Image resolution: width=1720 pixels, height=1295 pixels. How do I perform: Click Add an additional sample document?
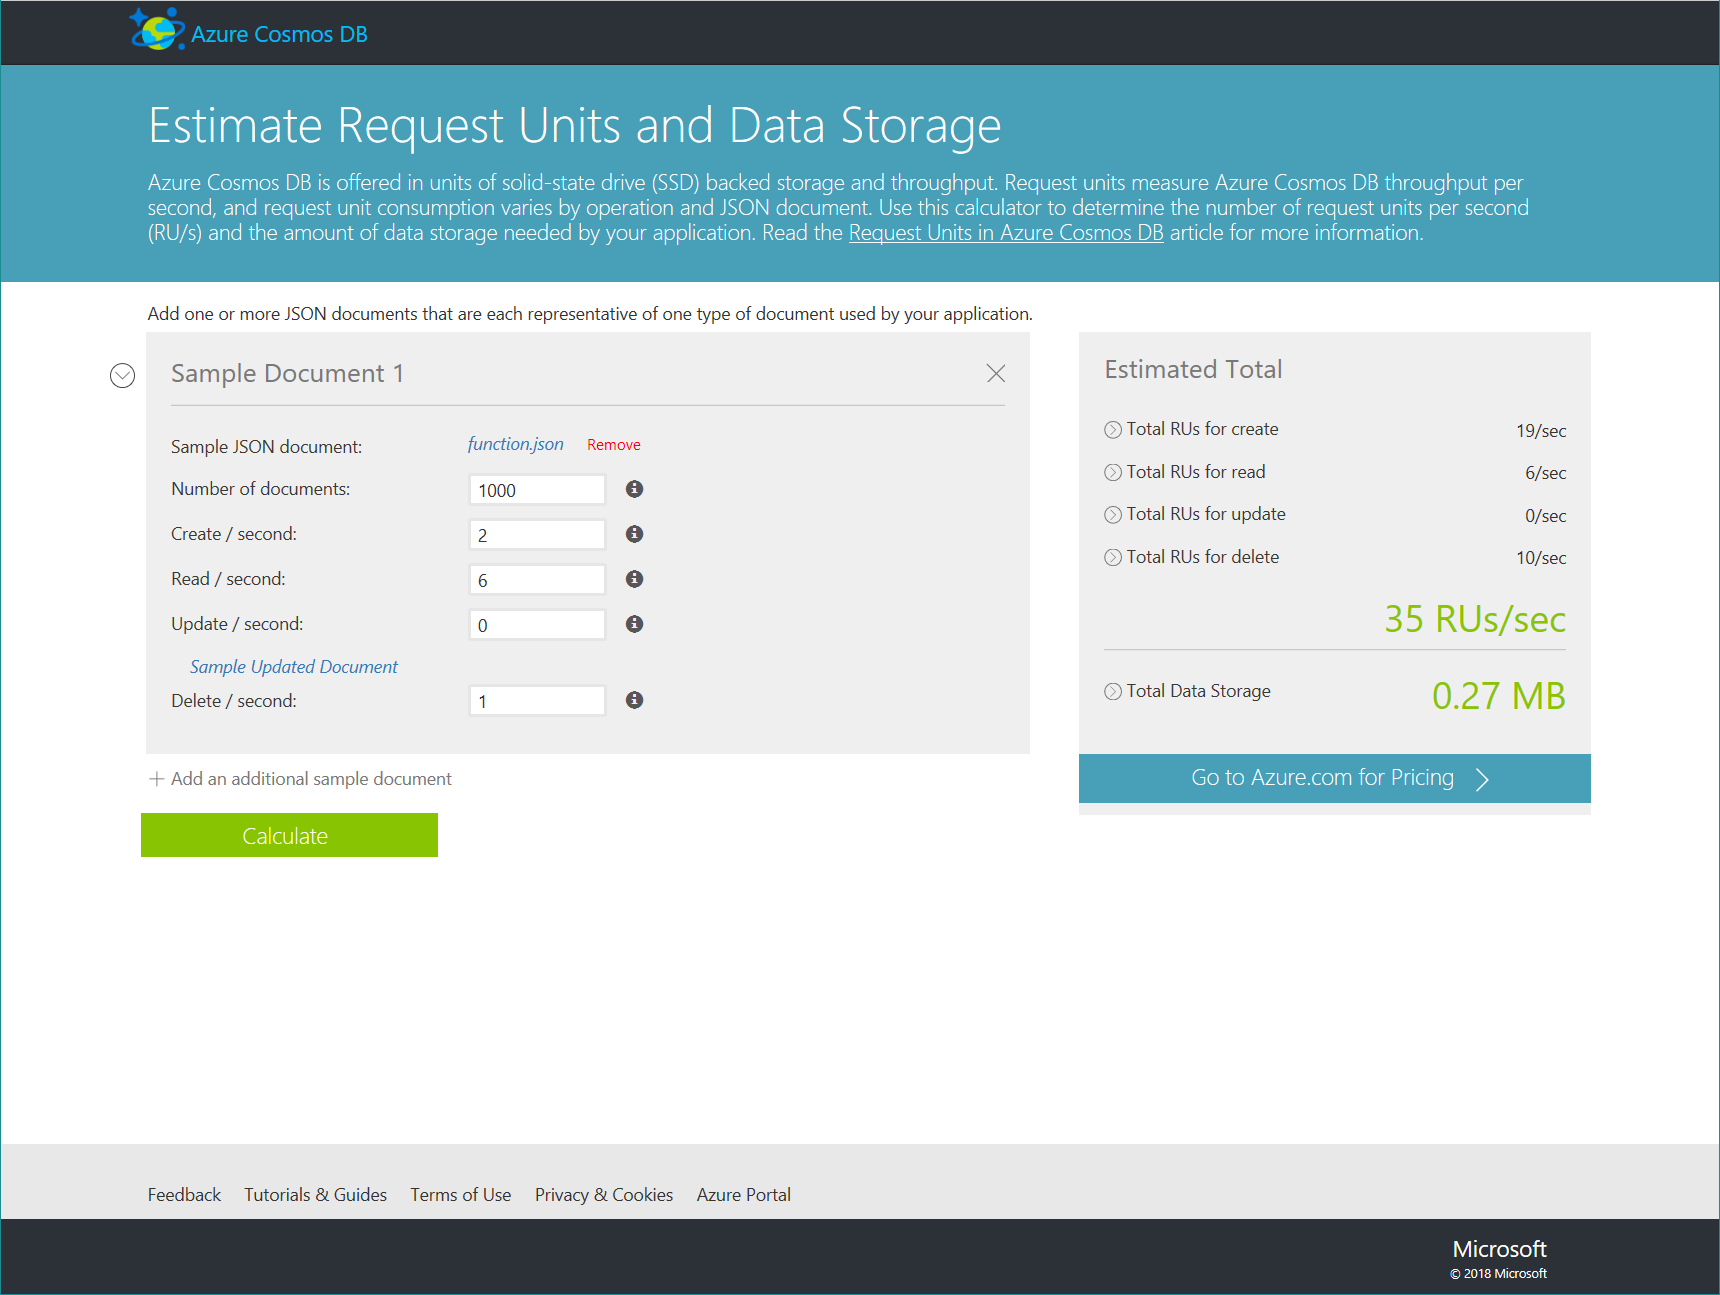[x=311, y=779]
